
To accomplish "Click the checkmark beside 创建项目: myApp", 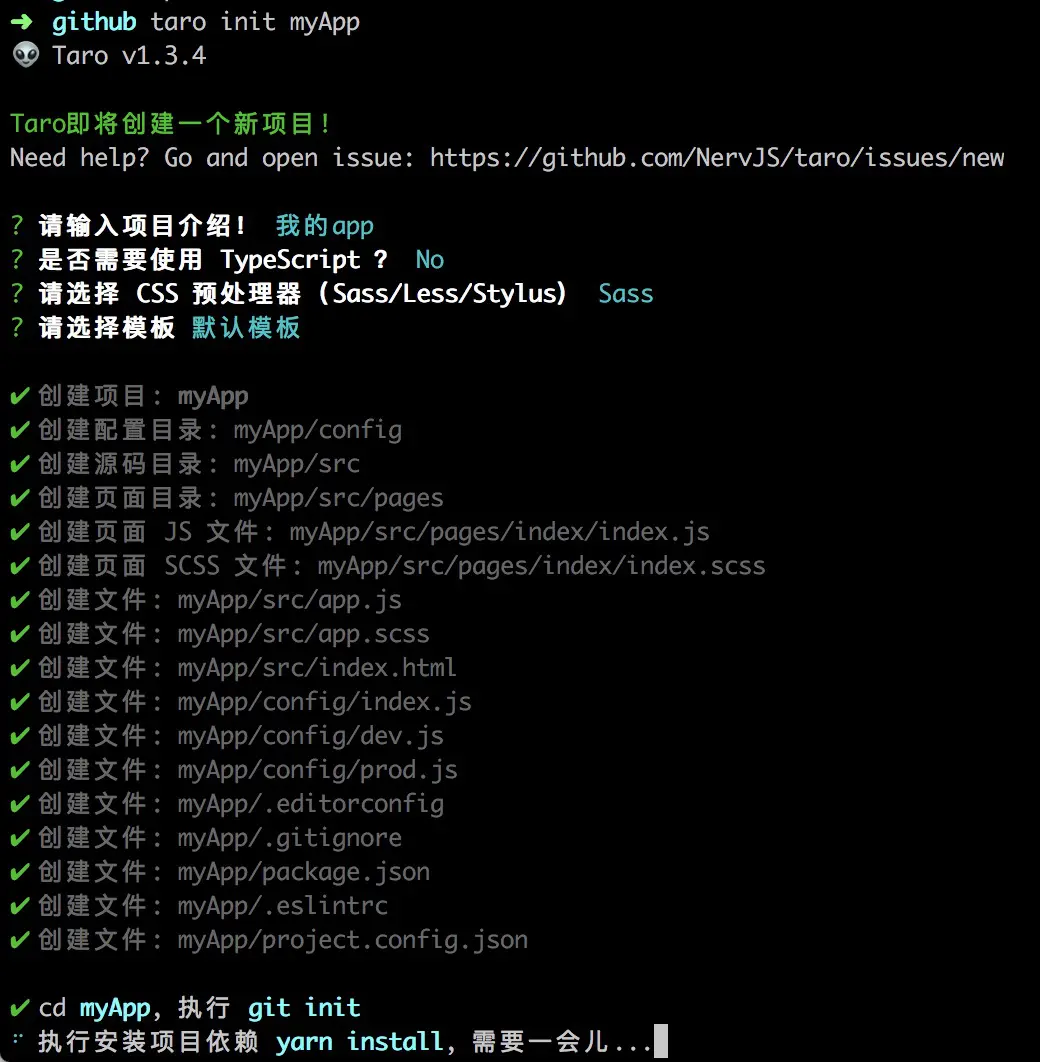I will 20,396.
